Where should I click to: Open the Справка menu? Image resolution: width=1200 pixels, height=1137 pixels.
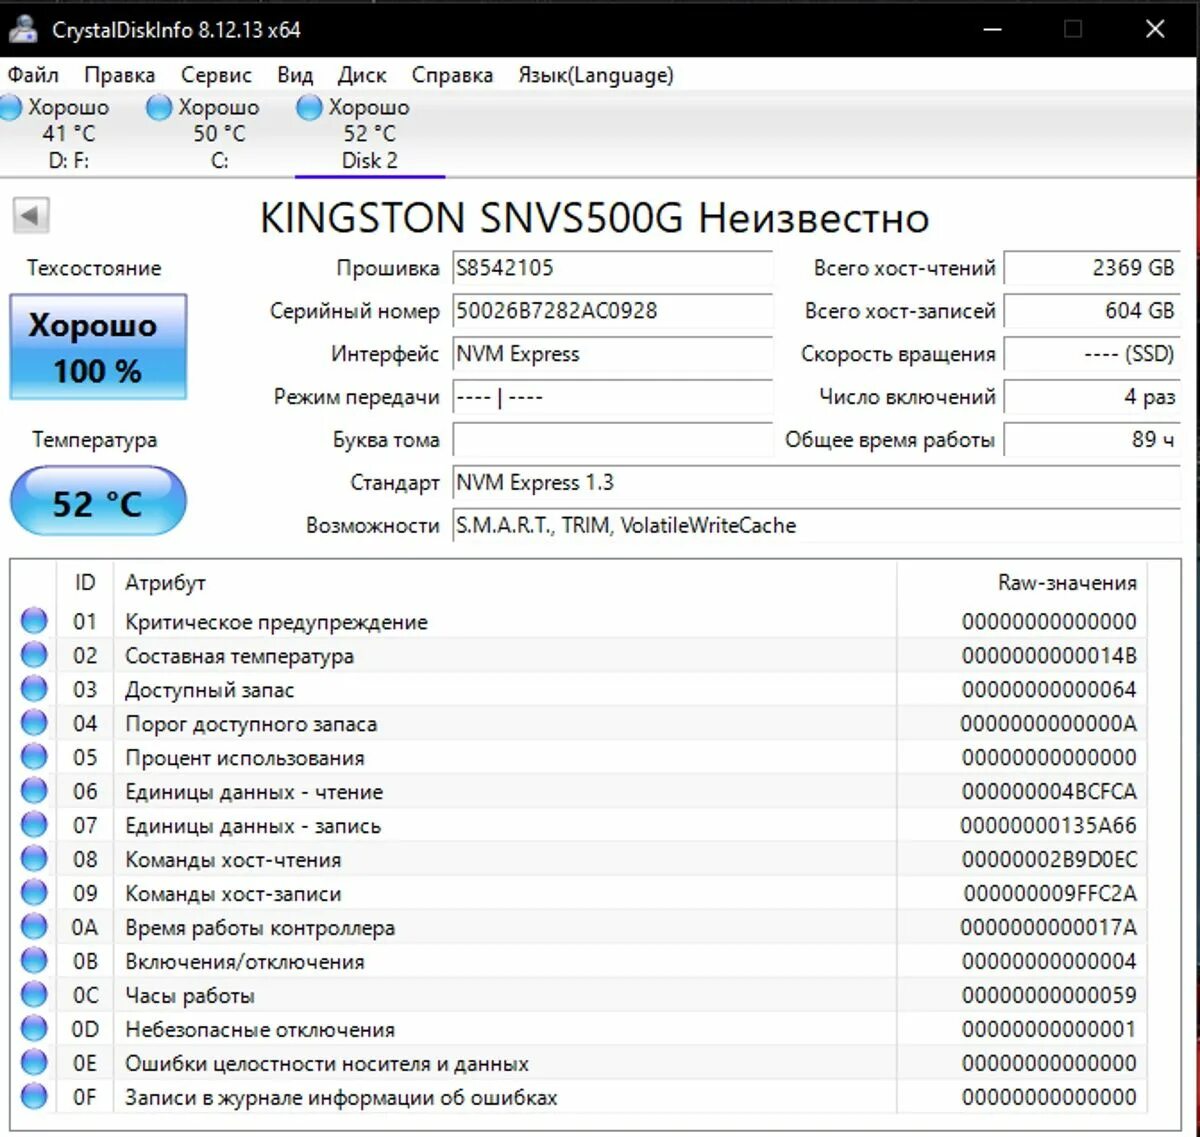(x=452, y=75)
